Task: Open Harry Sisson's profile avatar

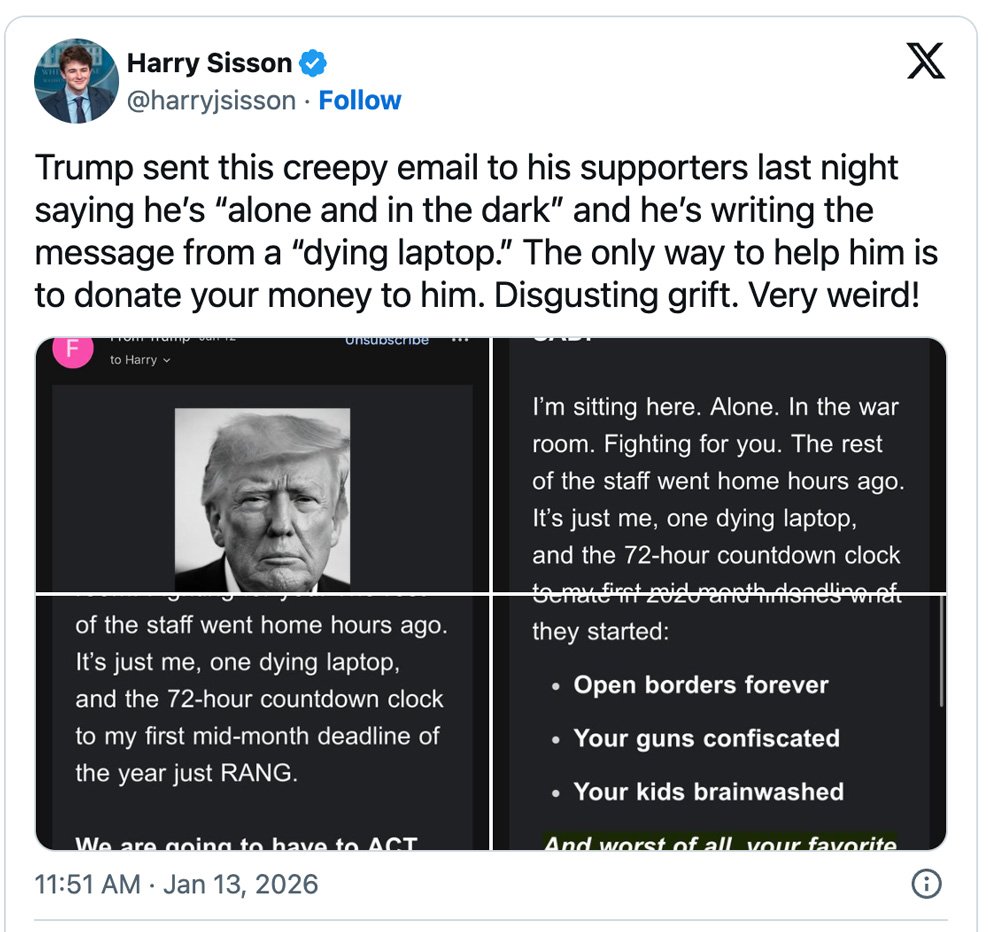Action: 77,81
